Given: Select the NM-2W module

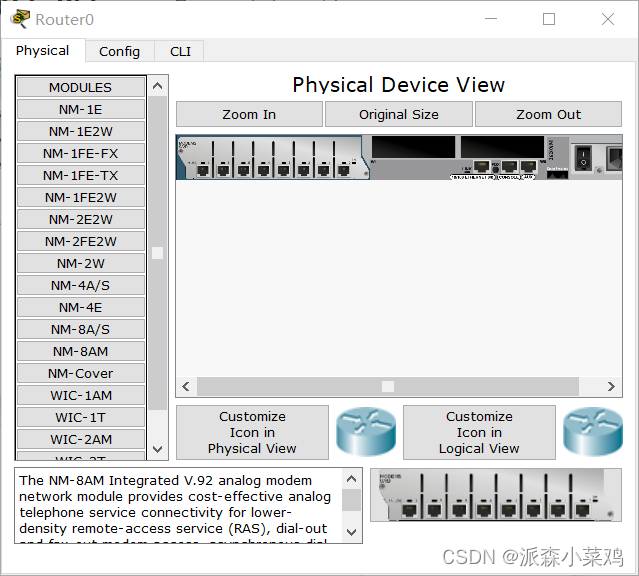Looking at the screenshot, I should 81,263.
